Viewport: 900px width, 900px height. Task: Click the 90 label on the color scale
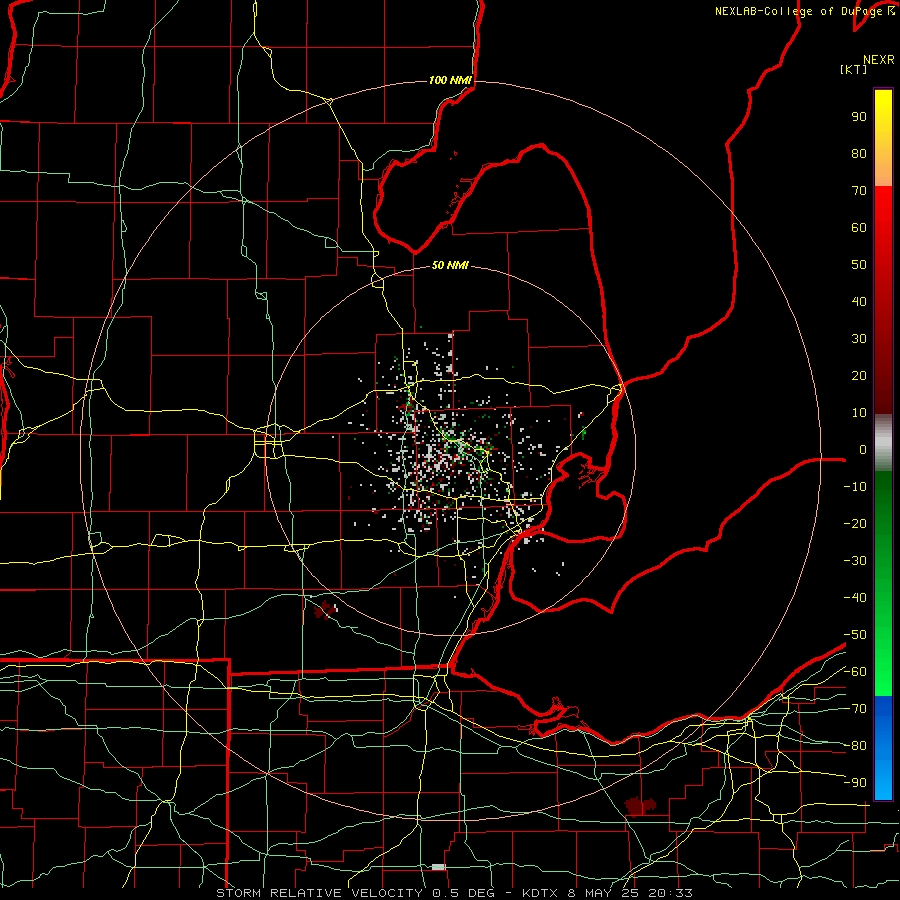point(859,117)
